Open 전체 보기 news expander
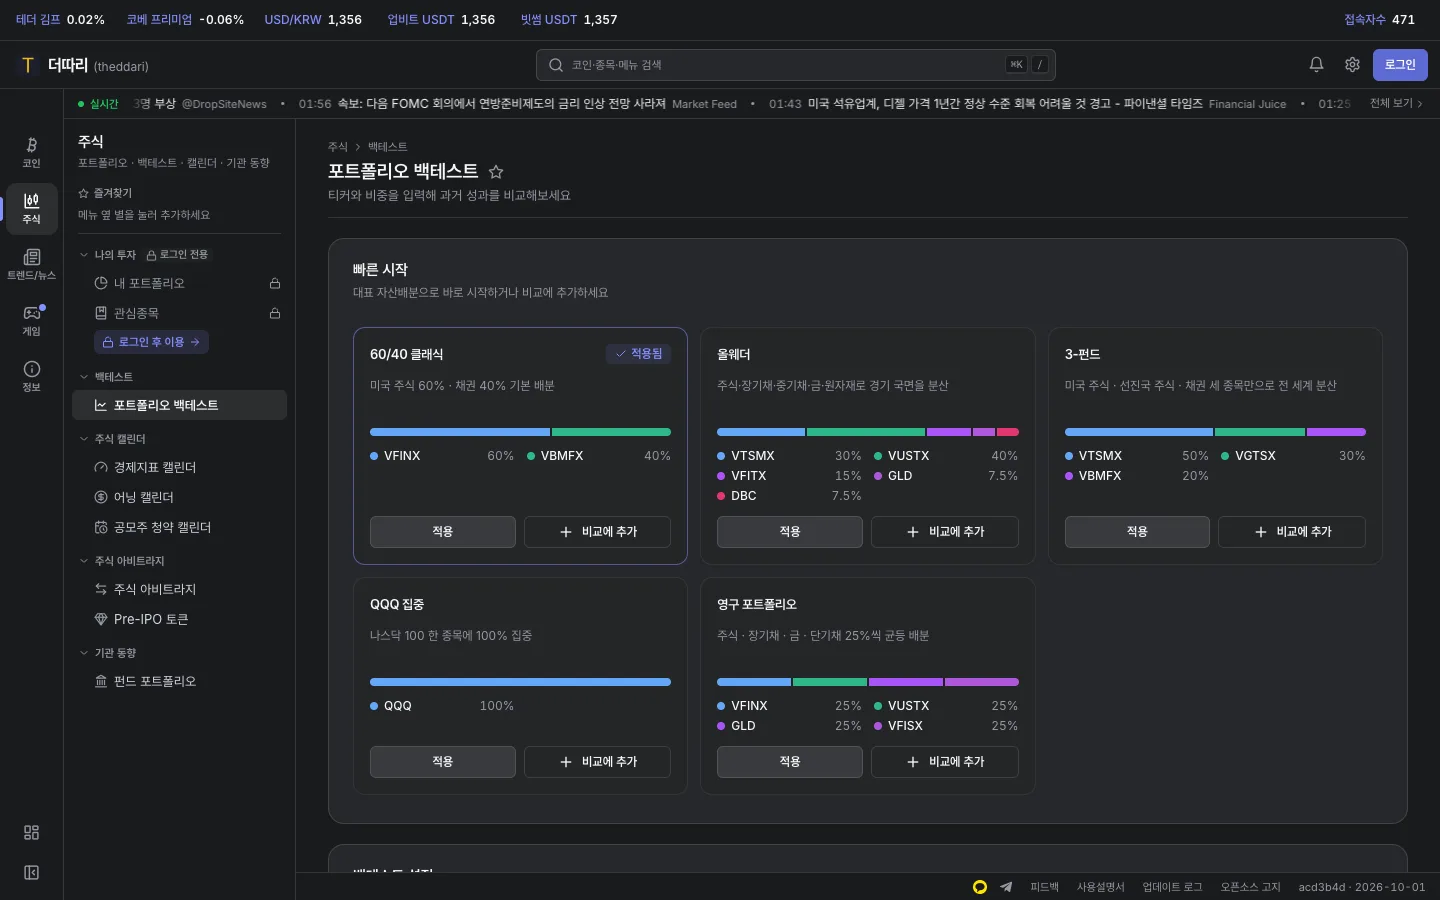1440x900 pixels. pos(1396,103)
